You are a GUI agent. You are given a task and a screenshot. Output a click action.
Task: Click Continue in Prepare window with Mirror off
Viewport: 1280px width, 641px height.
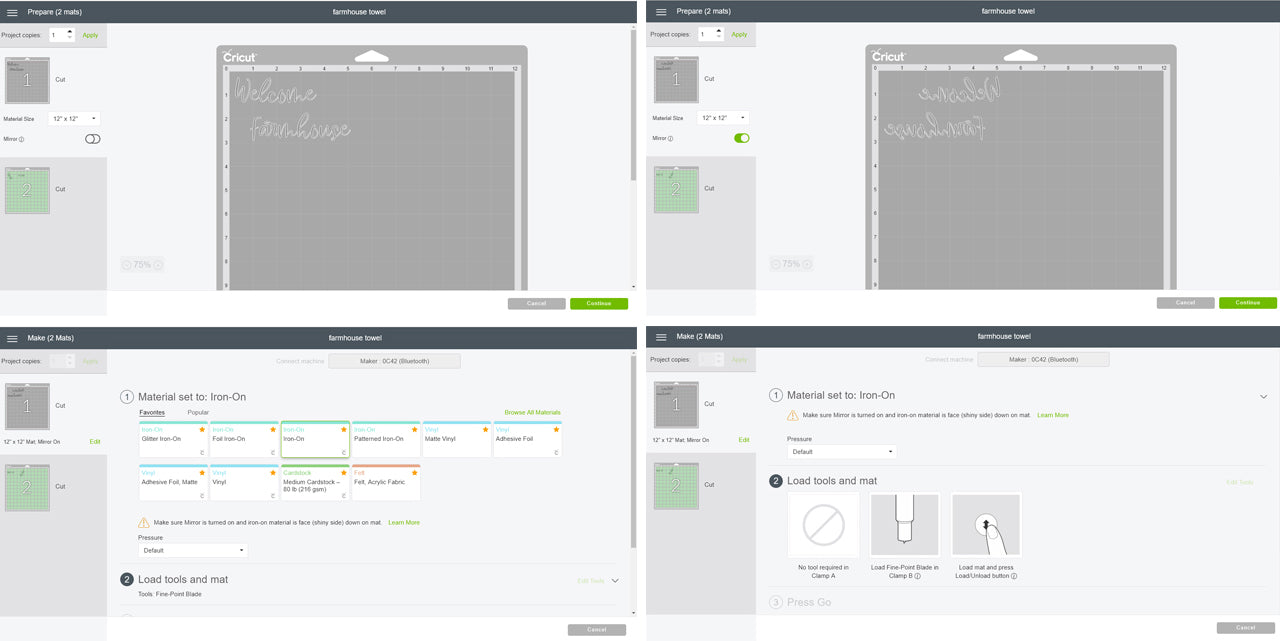coord(599,303)
